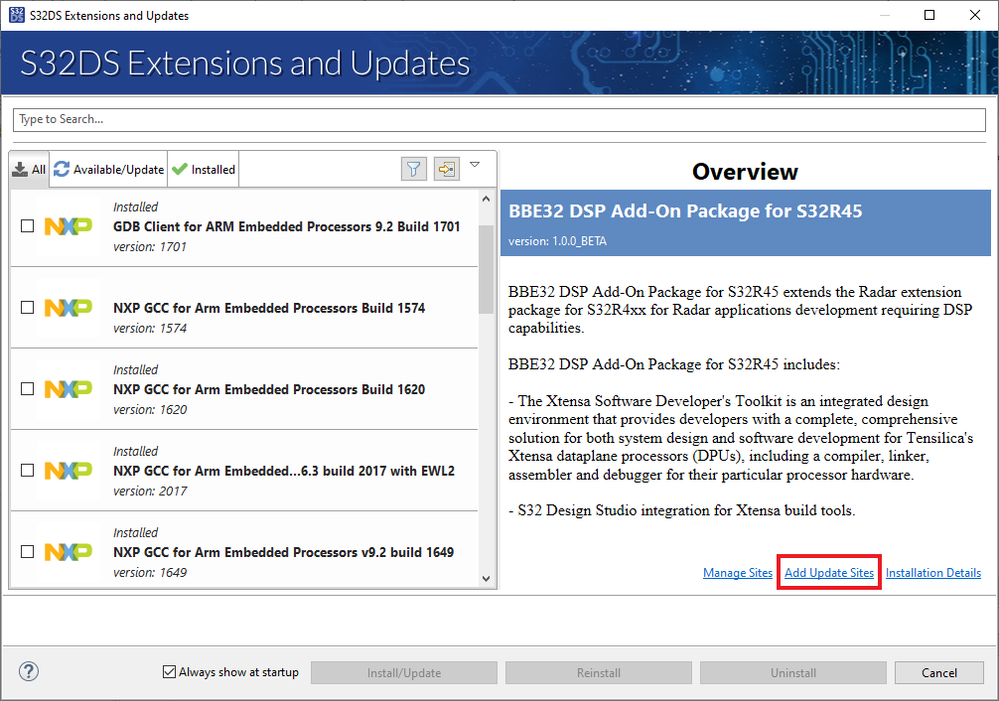The height and width of the screenshot is (701, 999).
Task: Click NXP logo of v9.2 build 1649 row
Action: [68, 552]
